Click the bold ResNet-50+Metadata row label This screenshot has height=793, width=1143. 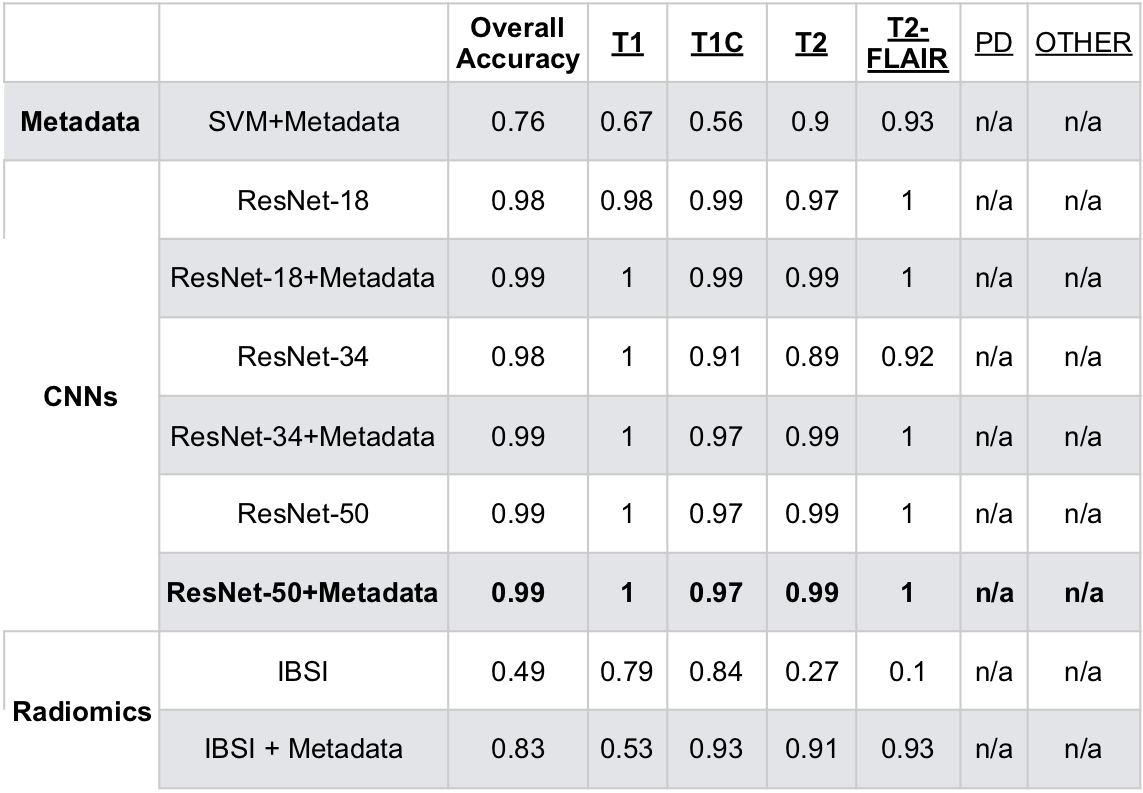click(302, 593)
